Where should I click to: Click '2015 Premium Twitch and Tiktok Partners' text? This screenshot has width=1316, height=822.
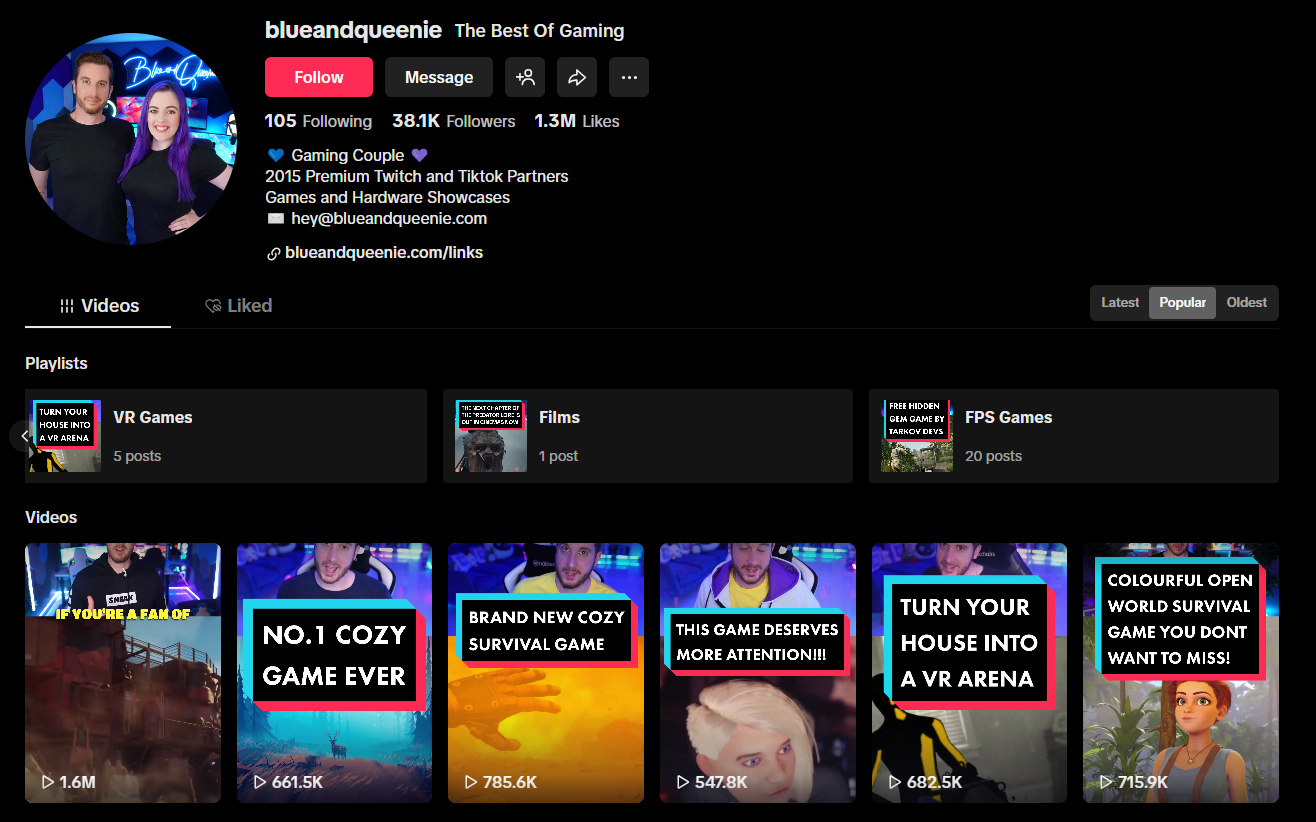[x=416, y=176]
